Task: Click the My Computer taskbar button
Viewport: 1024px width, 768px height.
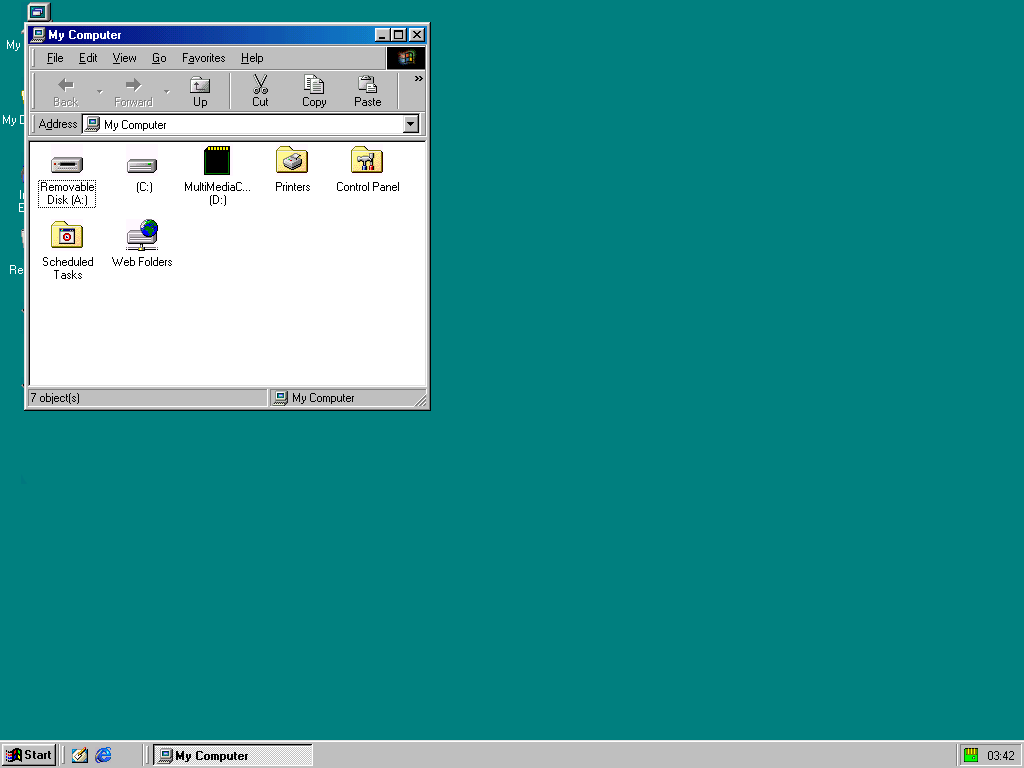Action: click(x=232, y=755)
